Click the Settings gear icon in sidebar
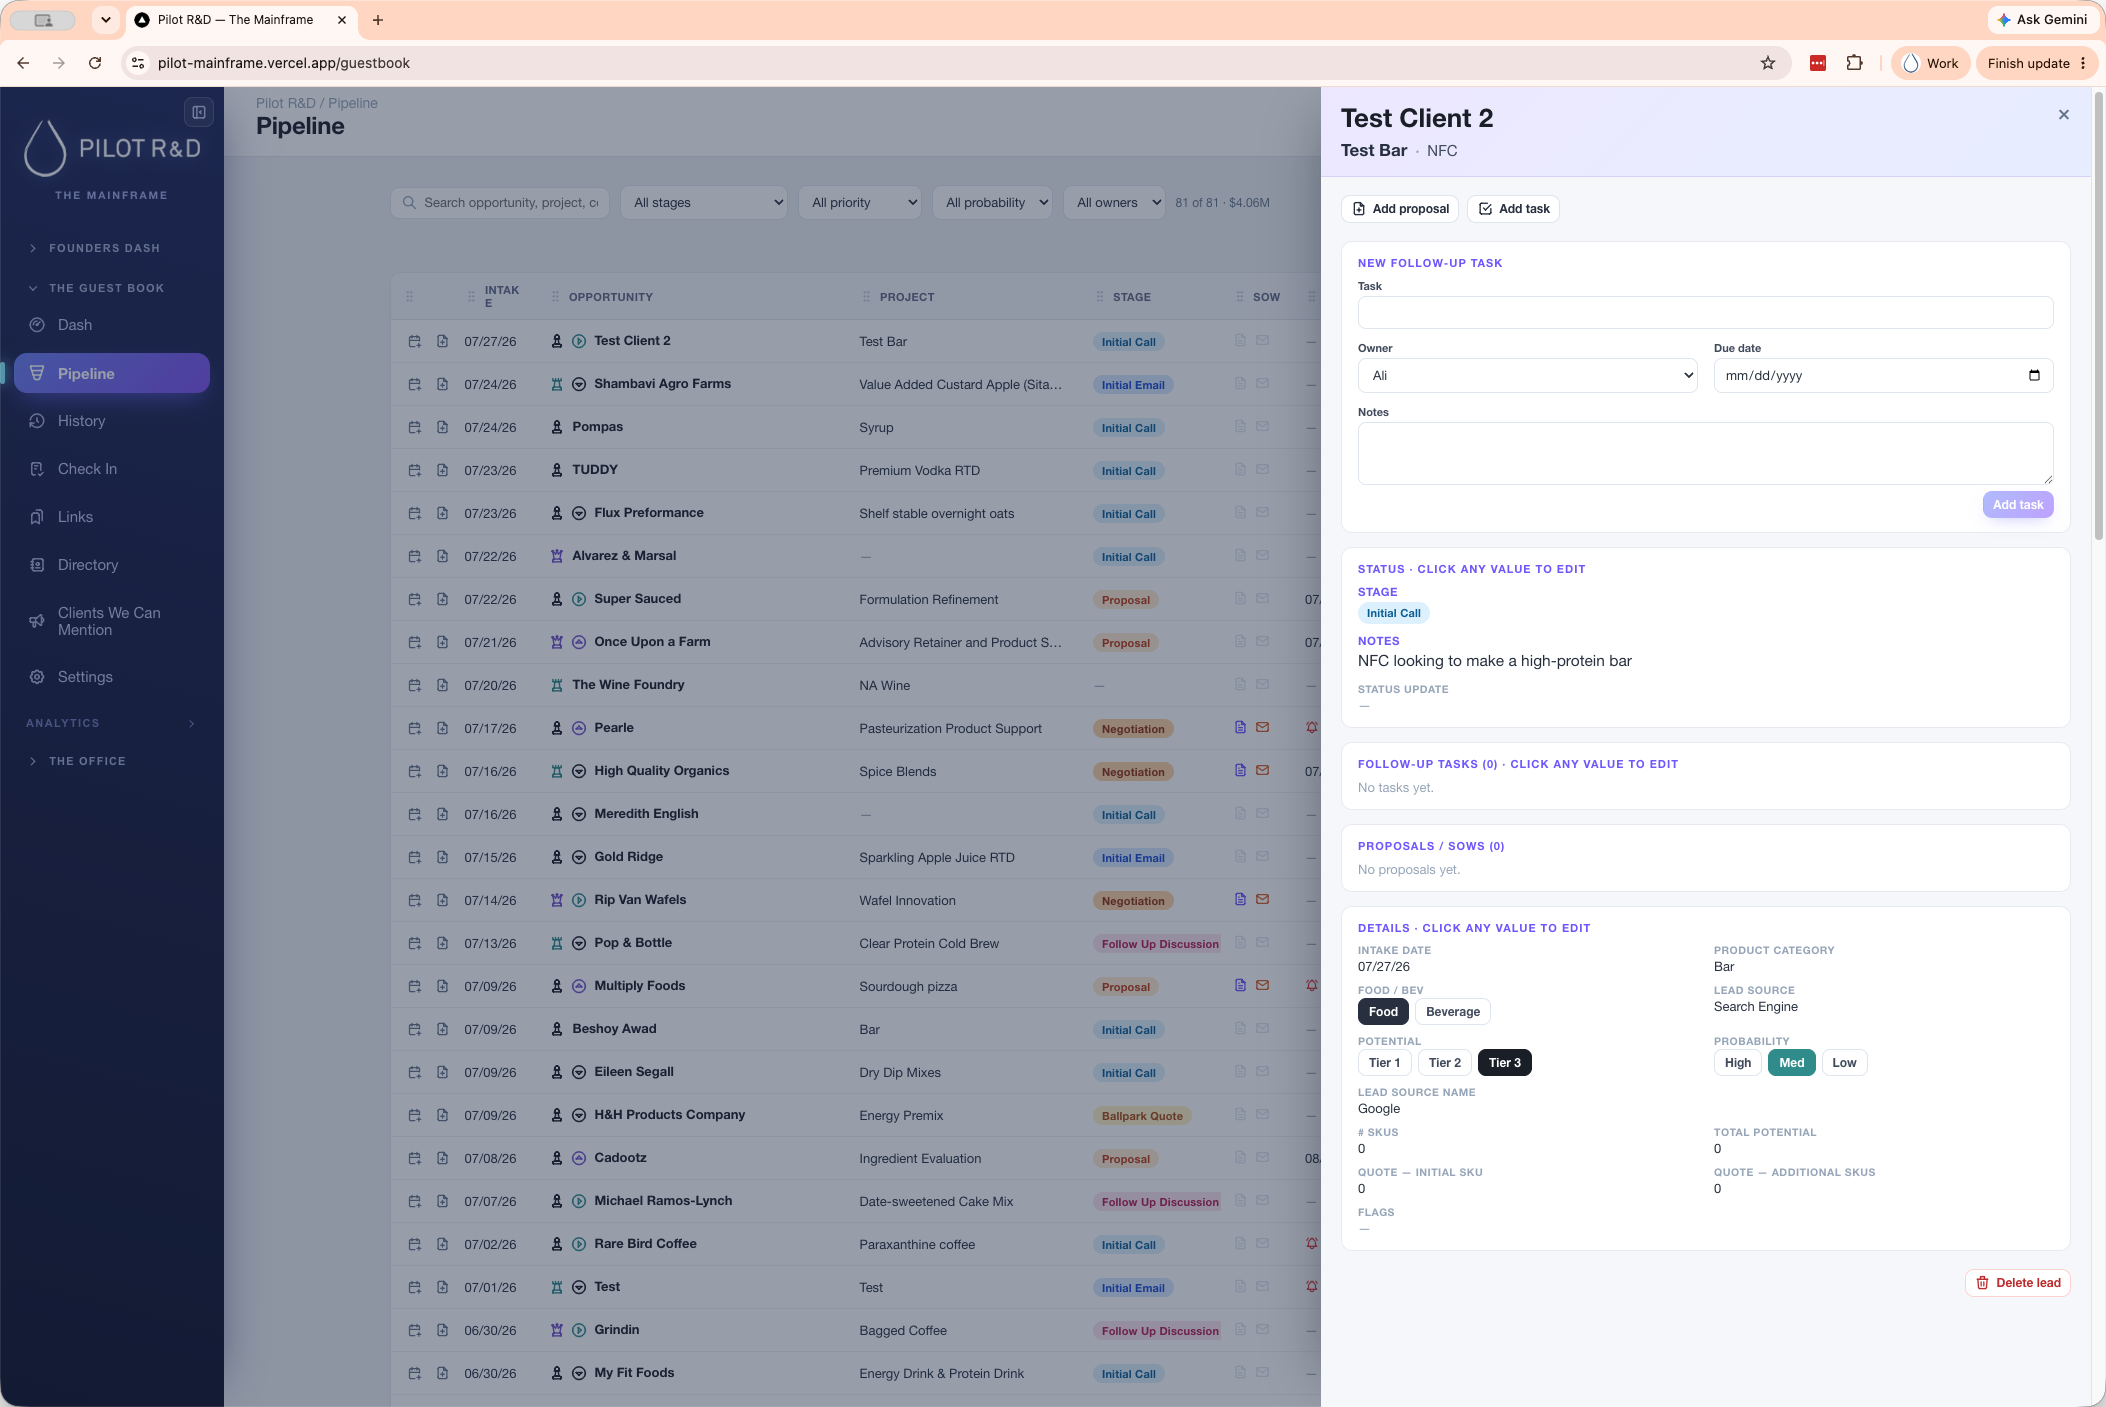The width and height of the screenshot is (2106, 1407). pyautogui.click(x=37, y=677)
